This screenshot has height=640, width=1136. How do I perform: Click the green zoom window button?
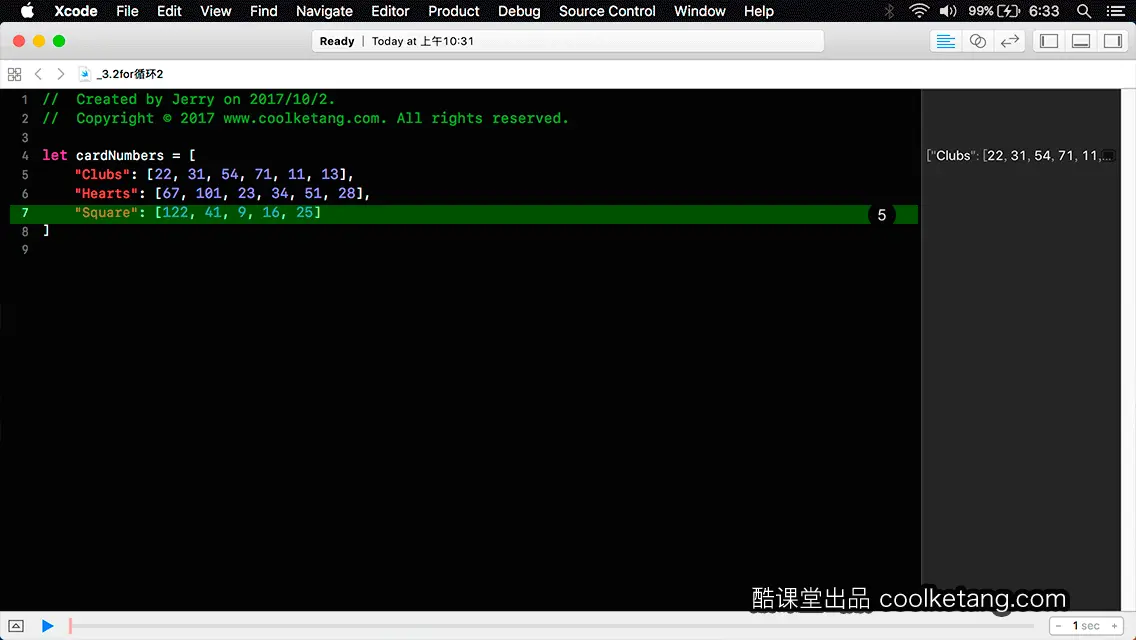click(59, 41)
